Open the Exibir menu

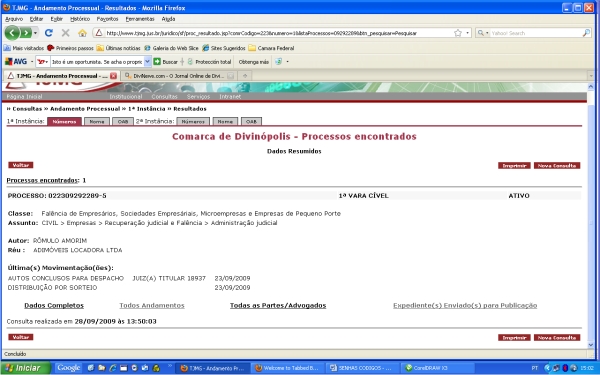coord(57,19)
